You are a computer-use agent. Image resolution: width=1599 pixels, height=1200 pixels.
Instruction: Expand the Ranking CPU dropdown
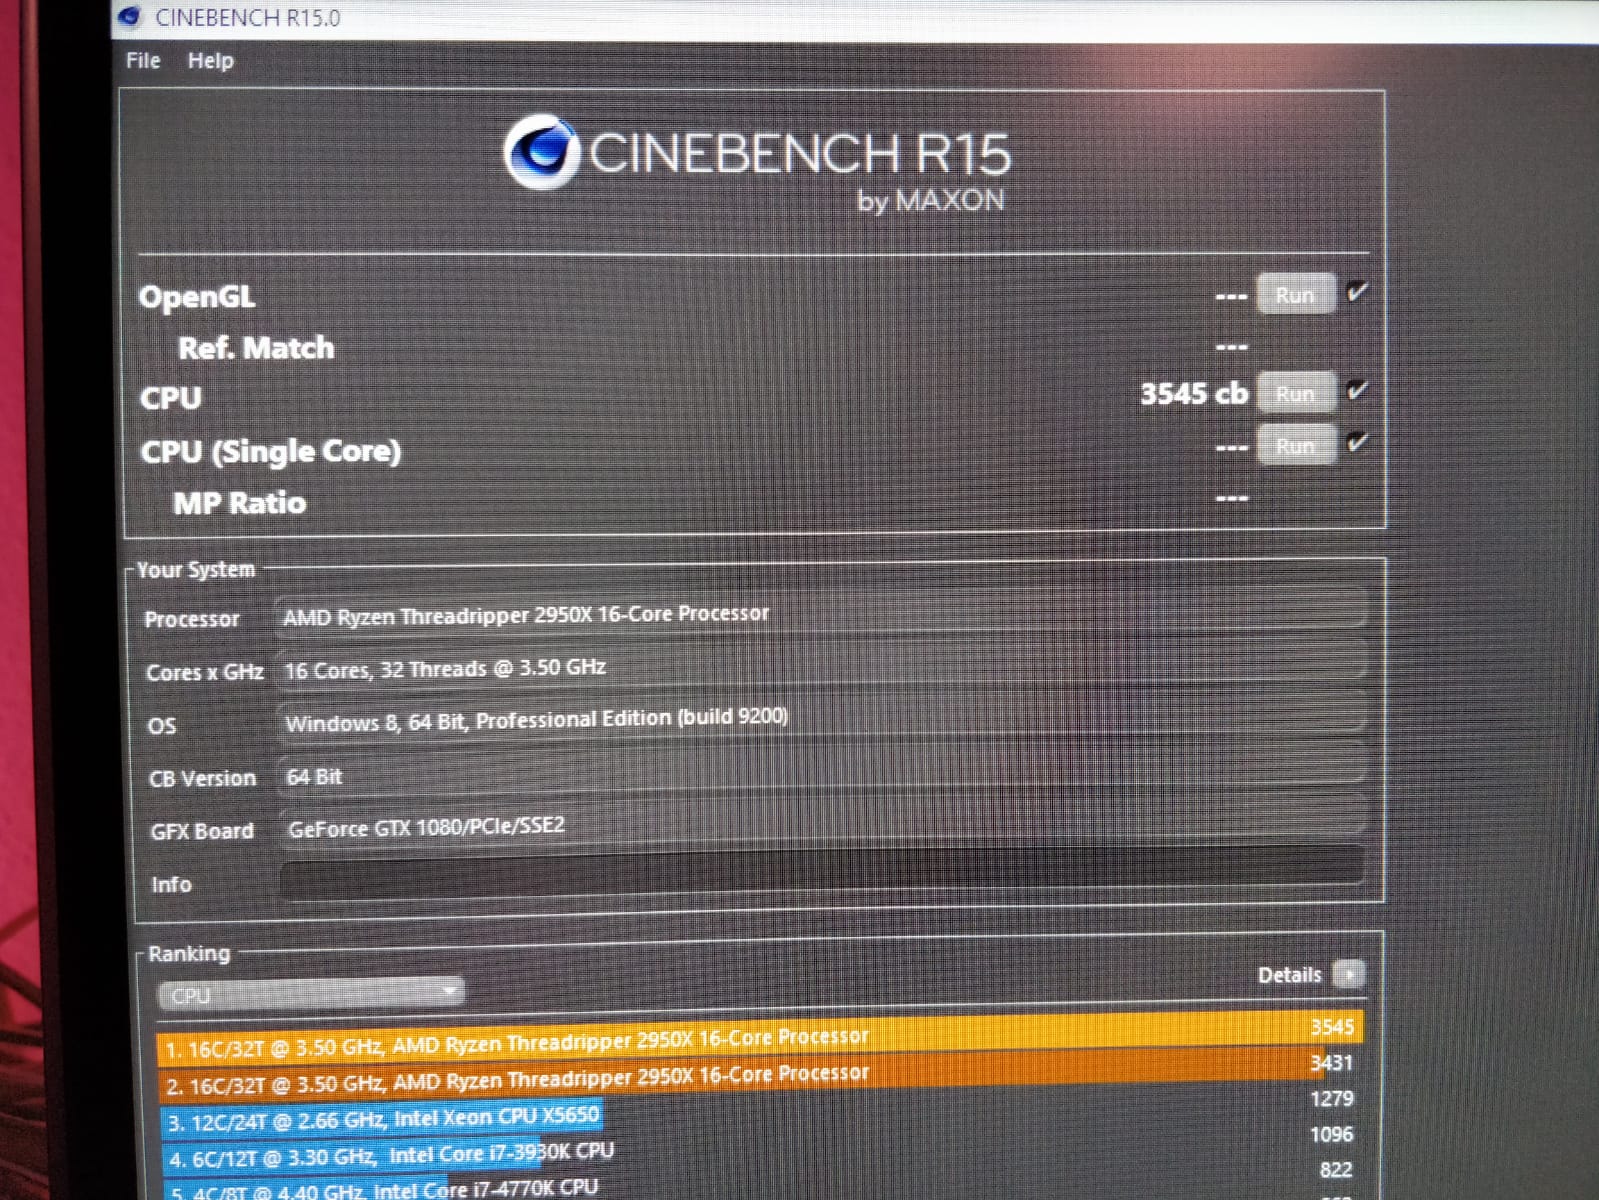[x=310, y=994]
